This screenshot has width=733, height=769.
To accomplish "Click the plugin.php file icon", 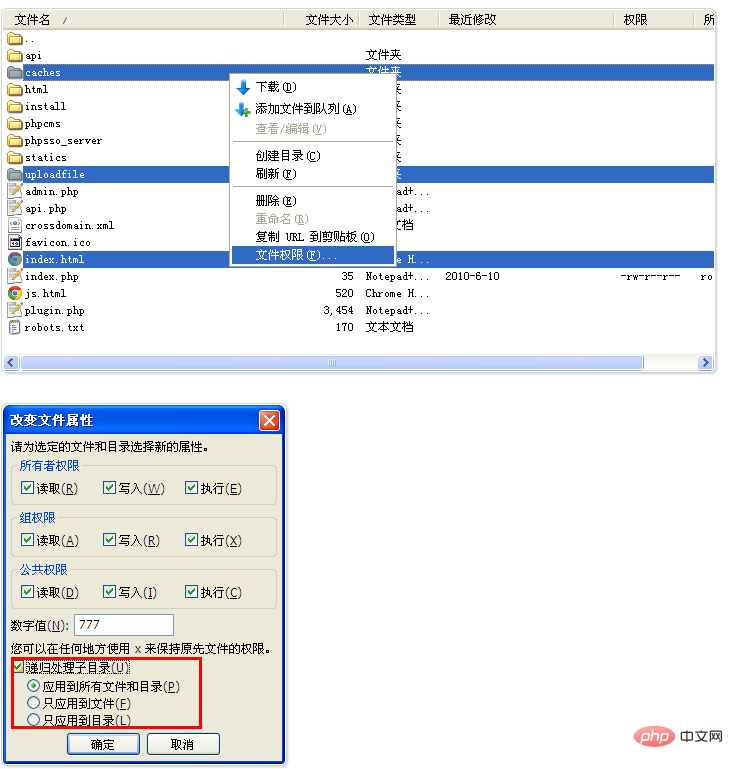I will tap(15, 310).
